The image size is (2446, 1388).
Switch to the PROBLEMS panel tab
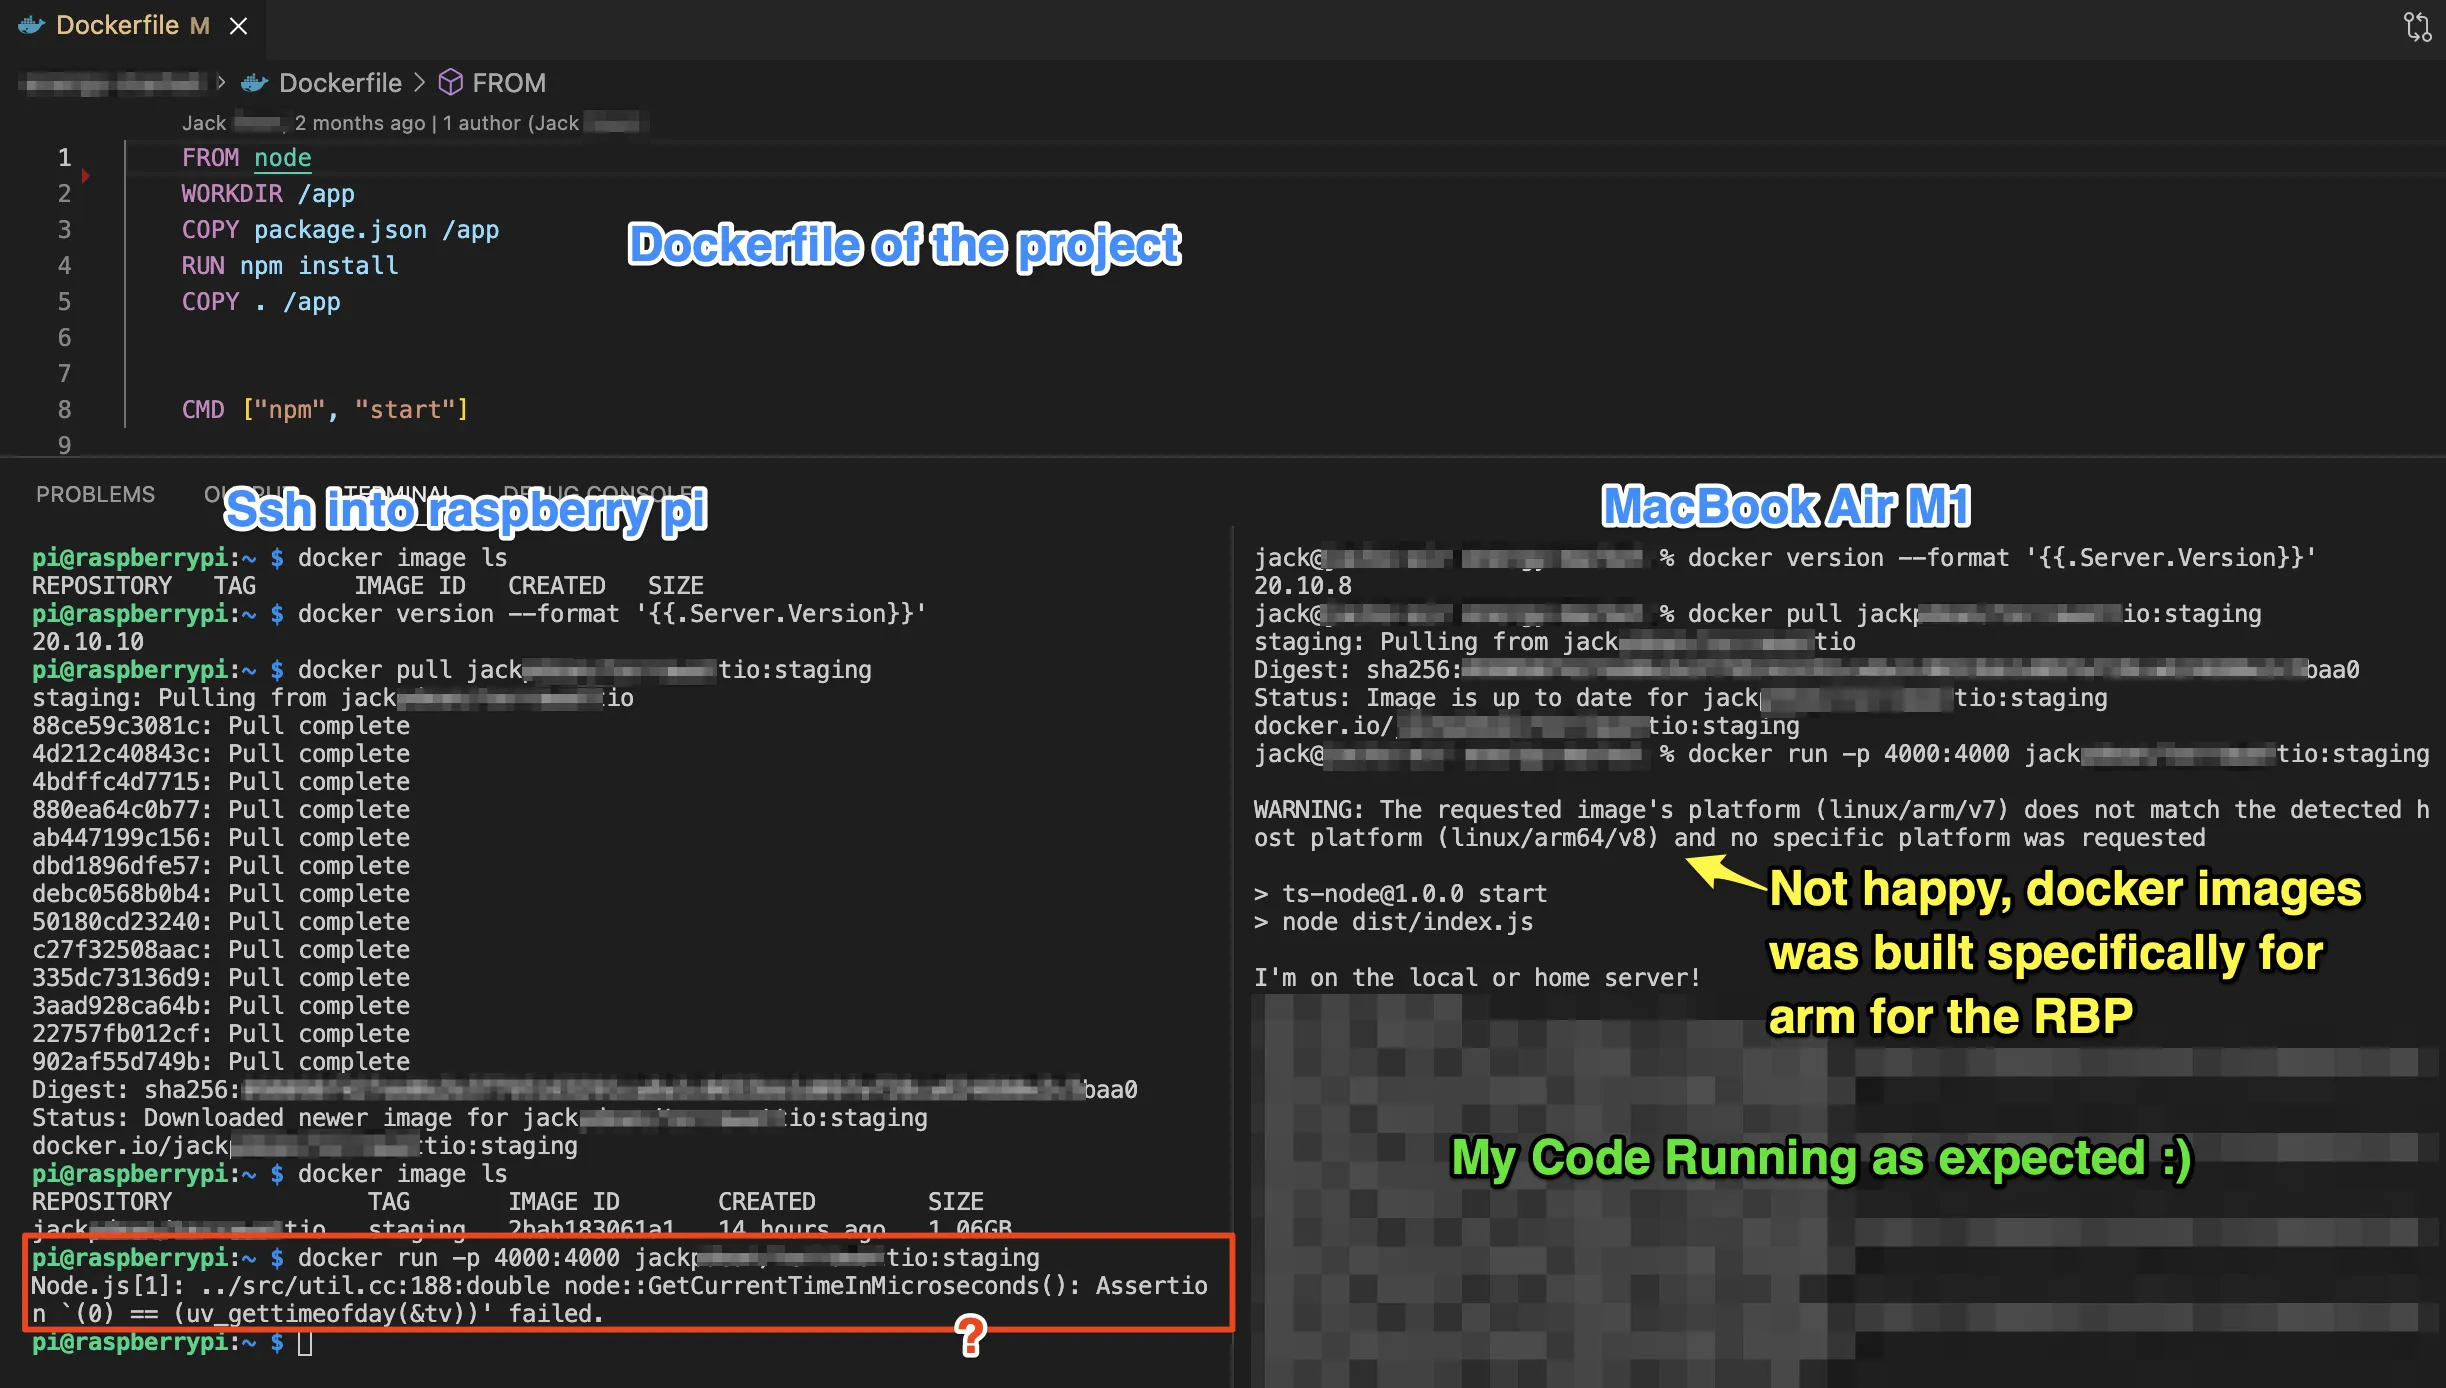(x=95, y=494)
